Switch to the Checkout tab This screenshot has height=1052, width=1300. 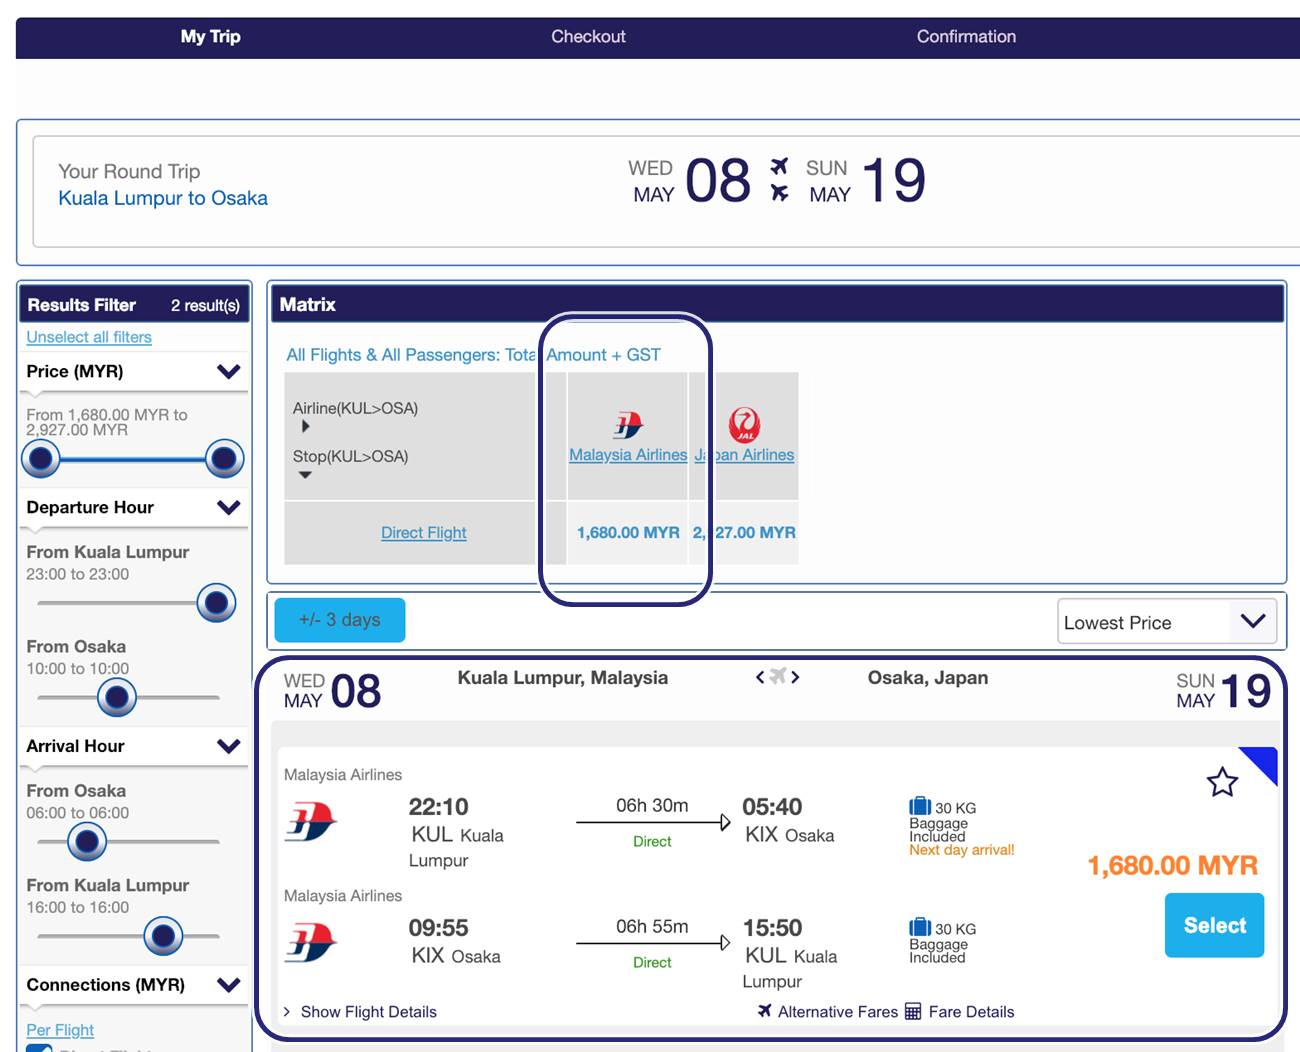[x=588, y=36]
